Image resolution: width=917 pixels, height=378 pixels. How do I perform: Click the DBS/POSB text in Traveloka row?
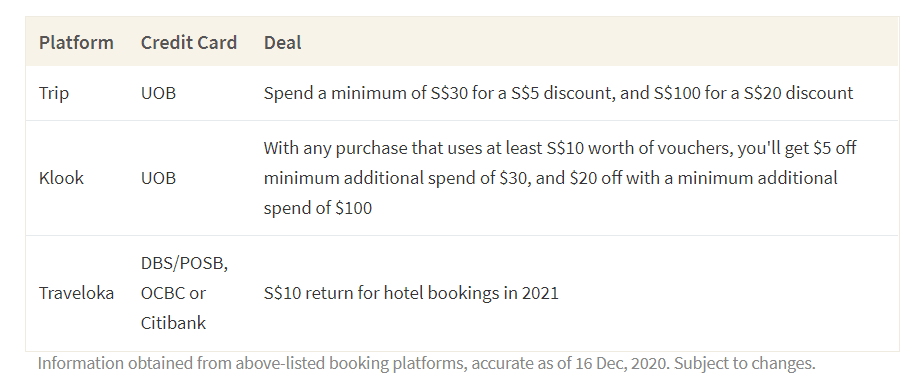pyautogui.click(x=184, y=263)
